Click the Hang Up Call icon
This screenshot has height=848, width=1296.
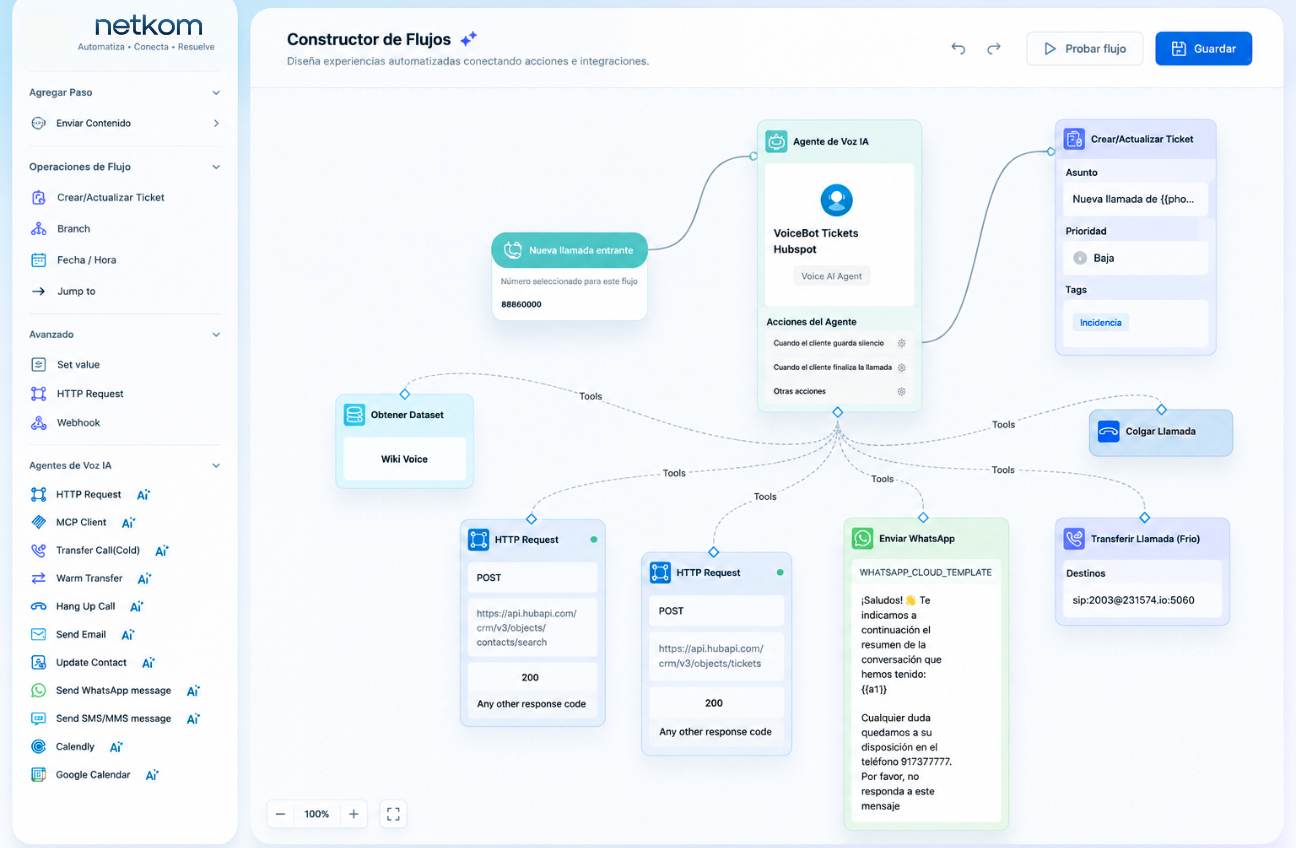pos(39,606)
